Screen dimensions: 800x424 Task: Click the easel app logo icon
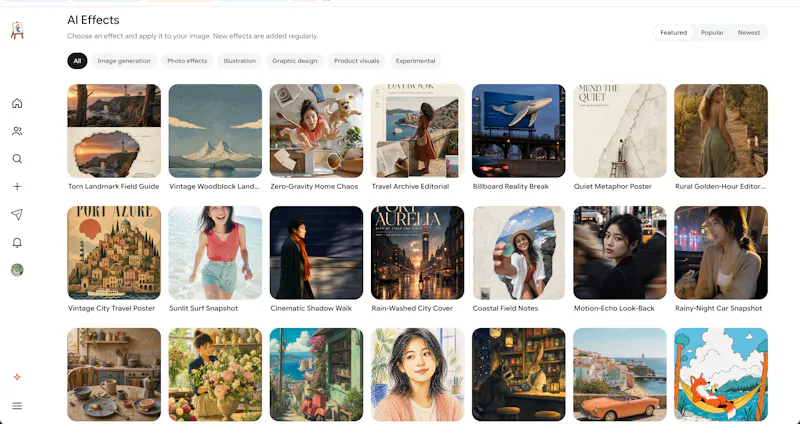coord(17,30)
